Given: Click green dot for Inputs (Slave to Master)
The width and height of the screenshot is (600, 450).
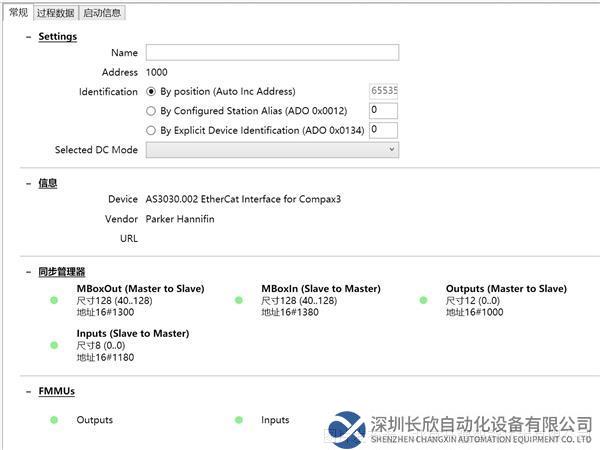Looking at the screenshot, I should click(x=54, y=345).
